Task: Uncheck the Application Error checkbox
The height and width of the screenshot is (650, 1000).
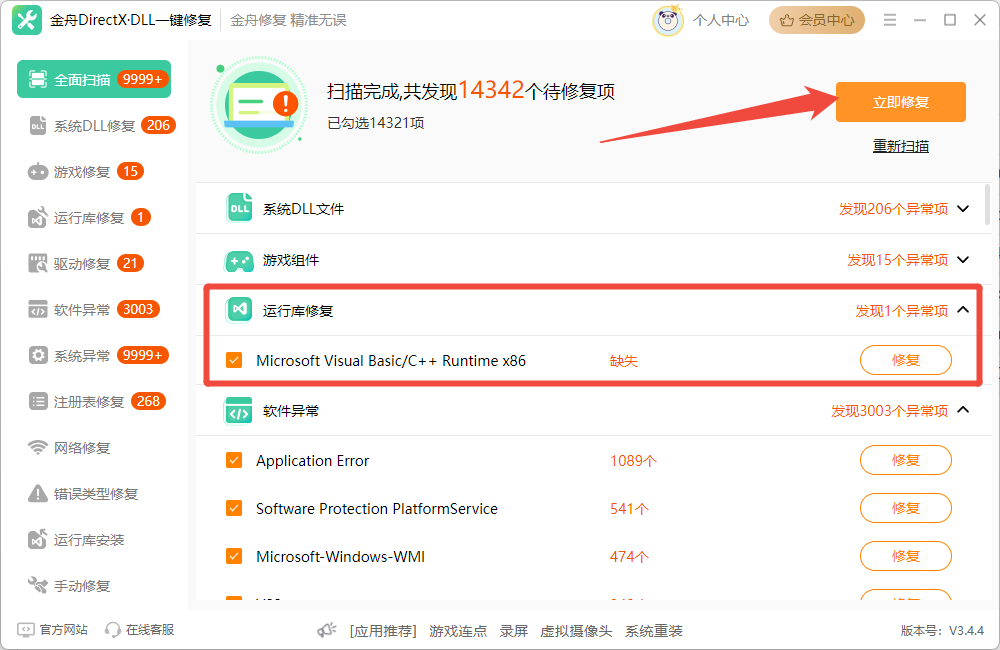Action: (x=234, y=460)
